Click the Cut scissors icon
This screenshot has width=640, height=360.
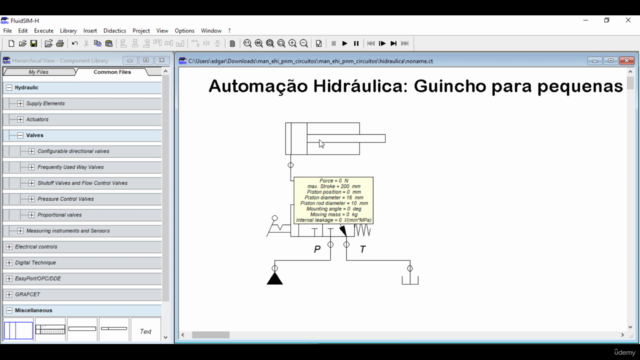(x=86, y=43)
